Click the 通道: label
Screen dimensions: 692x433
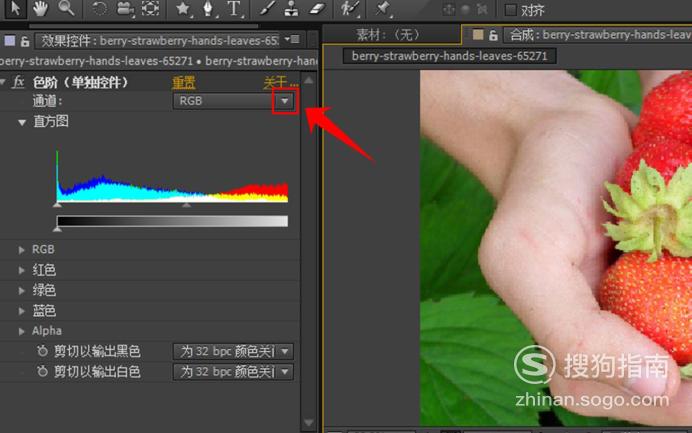tap(48, 101)
